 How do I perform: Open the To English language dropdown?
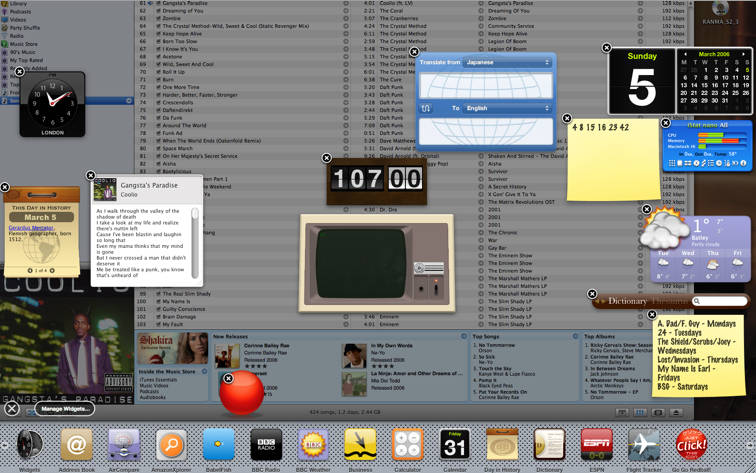click(506, 108)
